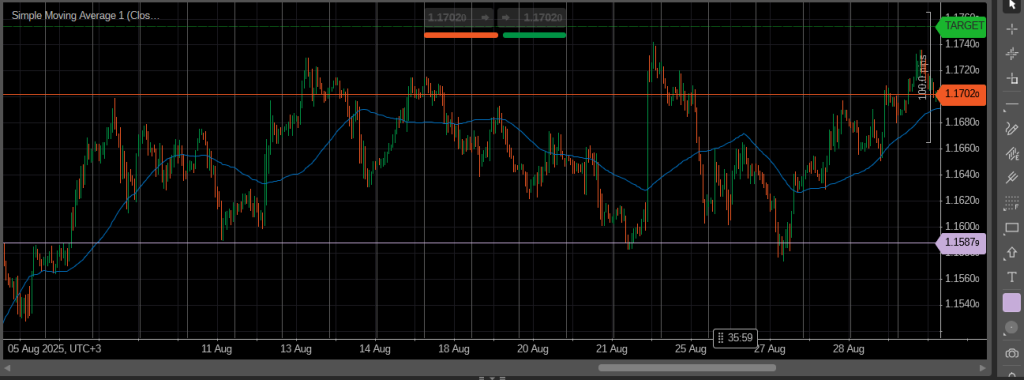Click the 27 Aug date label

769,349
